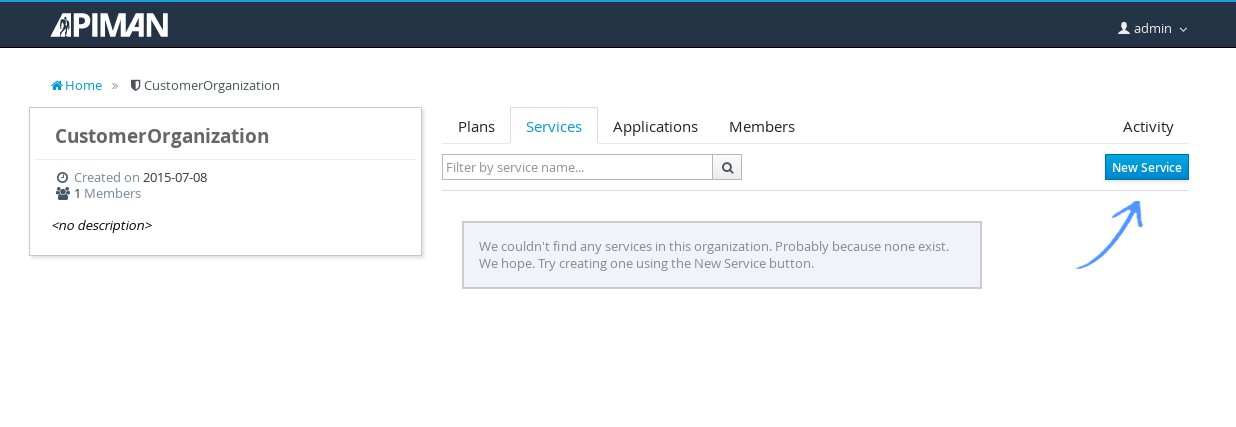Click the 1 Members text

(x=108, y=193)
